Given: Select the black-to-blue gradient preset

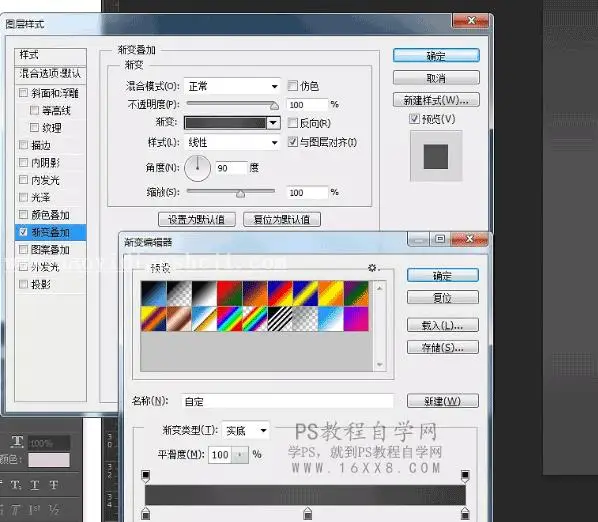Looking at the screenshot, I should pyautogui.click(x=154, y=294).
